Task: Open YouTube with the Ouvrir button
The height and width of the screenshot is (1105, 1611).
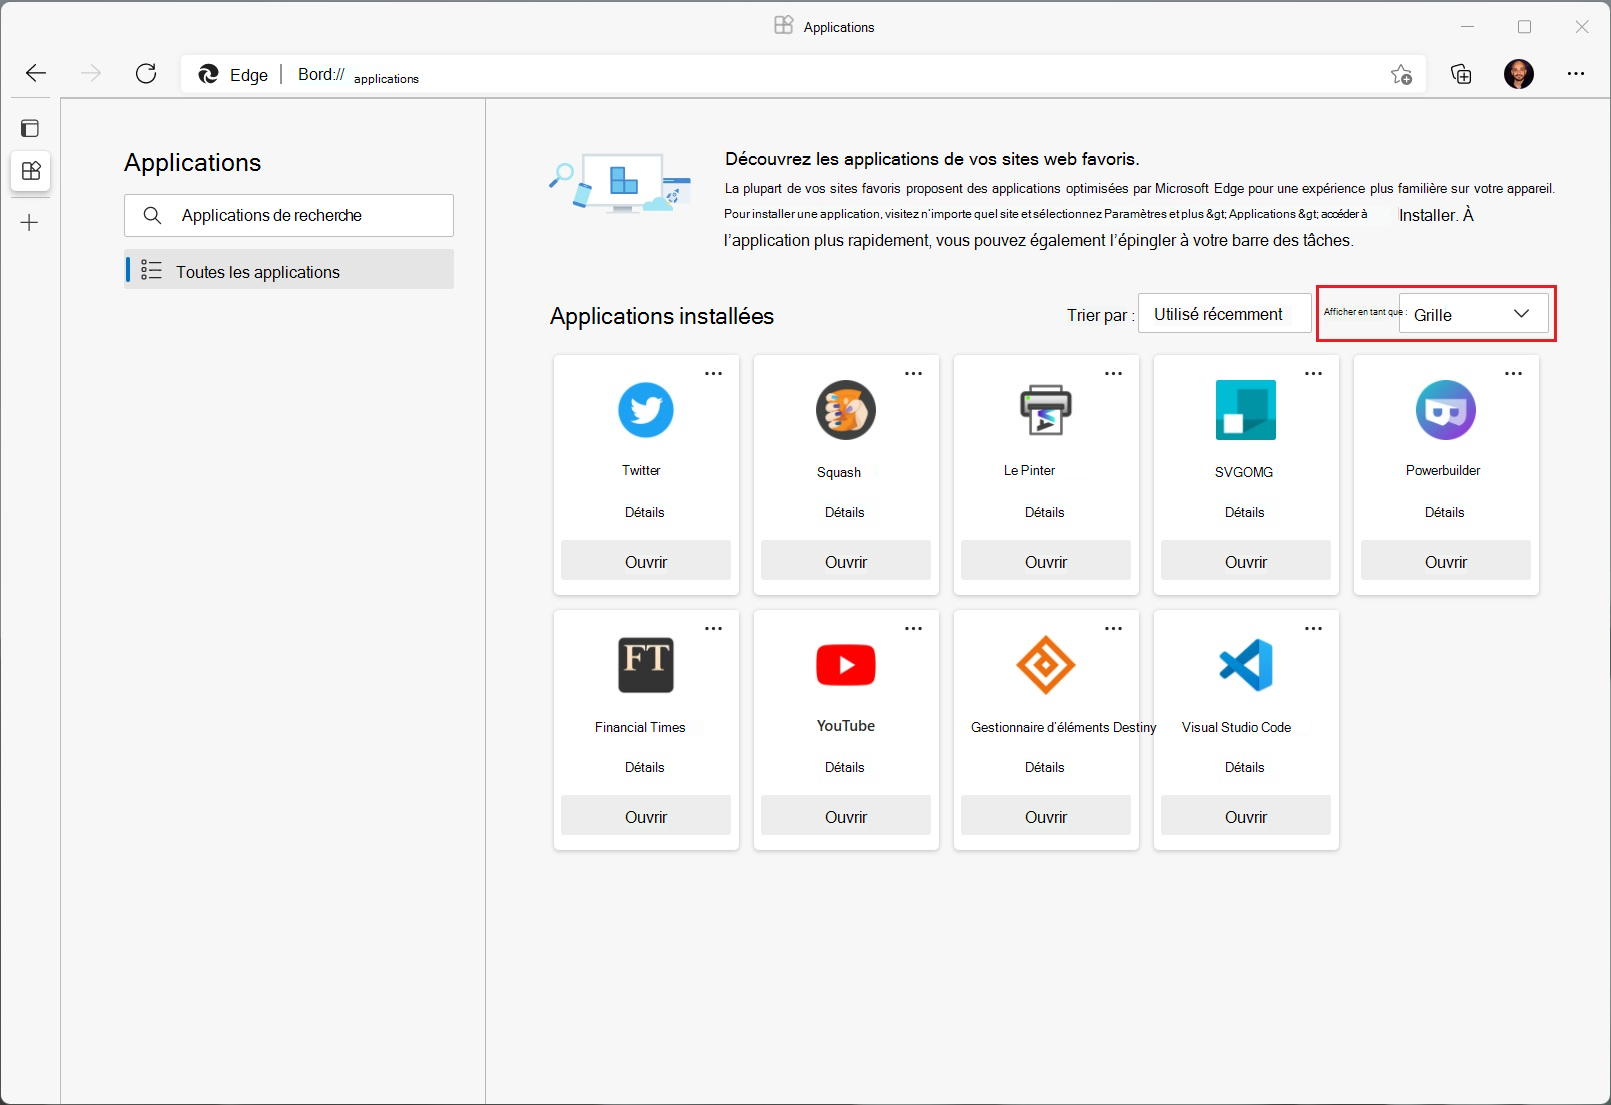Action: [x=846, y=816]
